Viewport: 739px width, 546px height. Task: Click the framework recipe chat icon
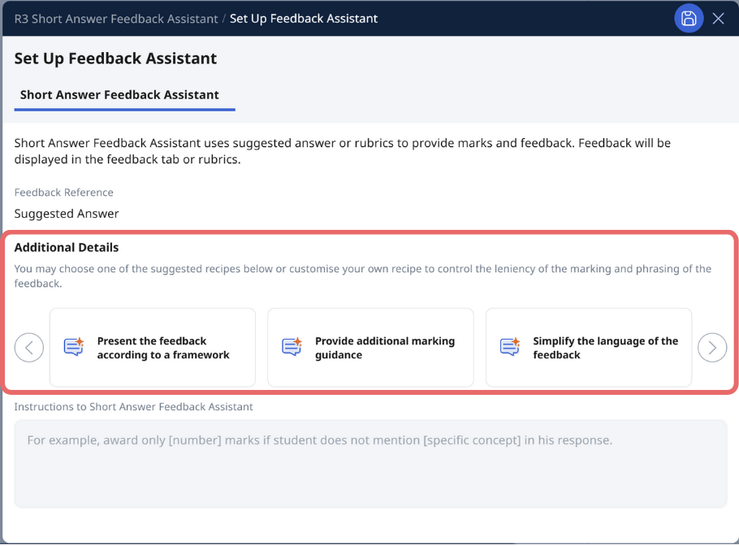click(x=74, y=347)
